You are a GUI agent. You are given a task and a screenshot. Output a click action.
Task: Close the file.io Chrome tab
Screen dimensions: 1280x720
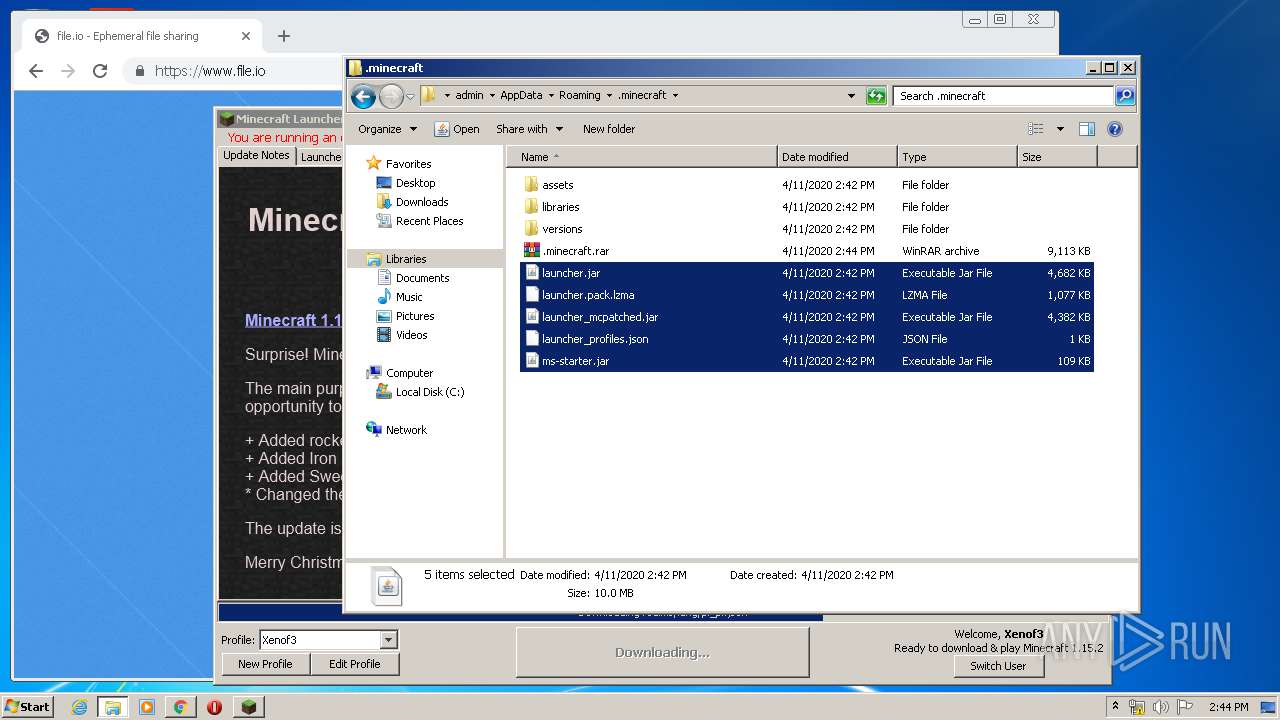click(246, 36)
